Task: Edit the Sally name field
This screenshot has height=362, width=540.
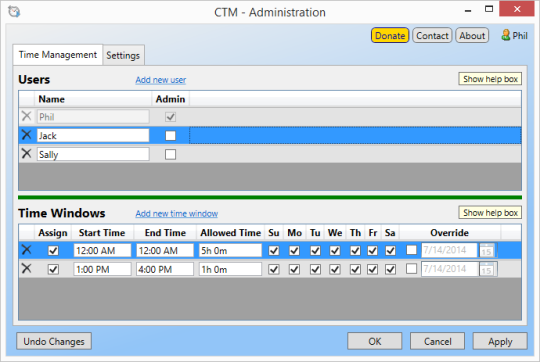Action: click(x=93, y=154)
